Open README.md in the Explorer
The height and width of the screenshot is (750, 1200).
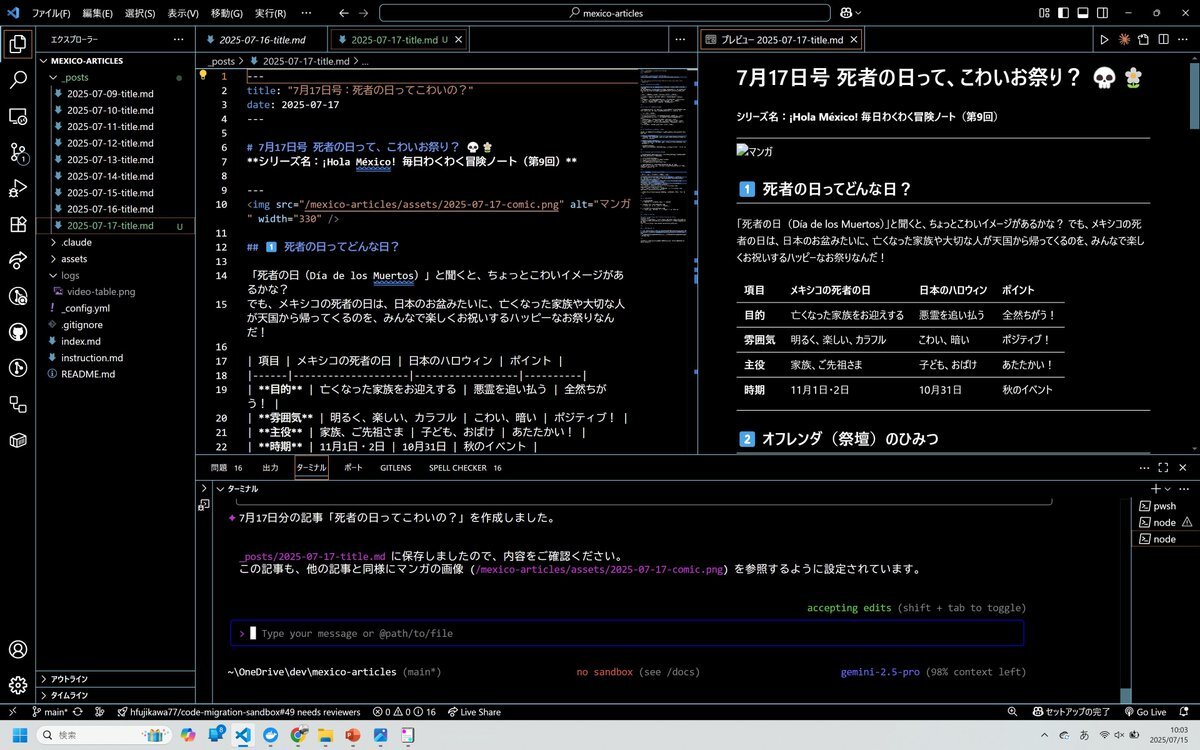(87, 374)
